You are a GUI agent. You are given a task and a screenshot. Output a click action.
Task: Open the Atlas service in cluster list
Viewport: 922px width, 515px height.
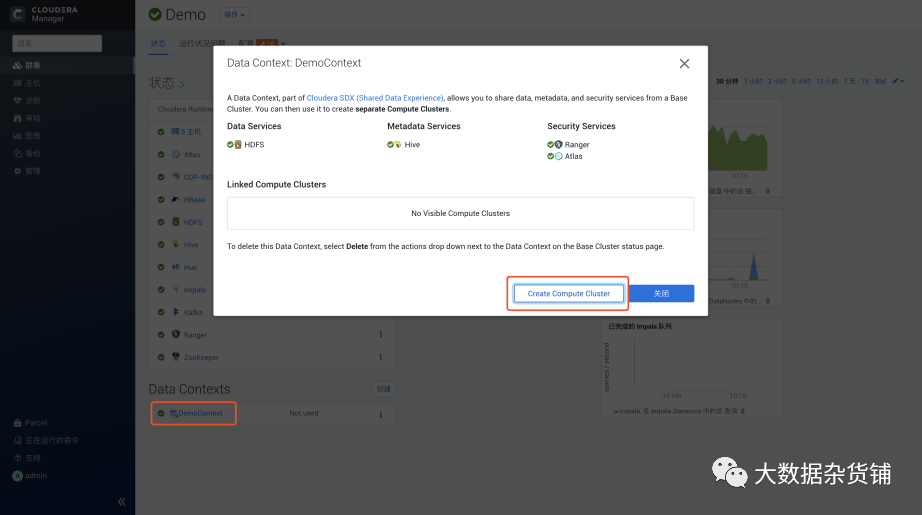pos(192,155)
